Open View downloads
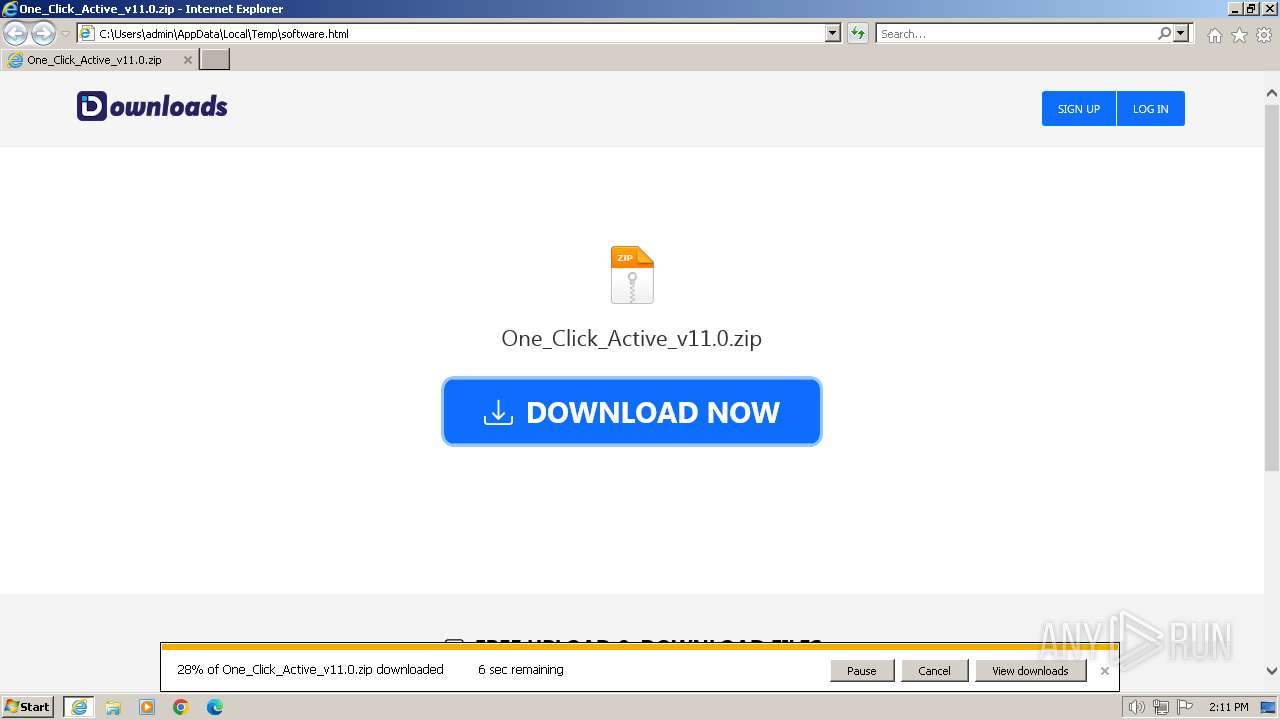This screenshot has height=720, width=1280. [x=1030, y=671]
